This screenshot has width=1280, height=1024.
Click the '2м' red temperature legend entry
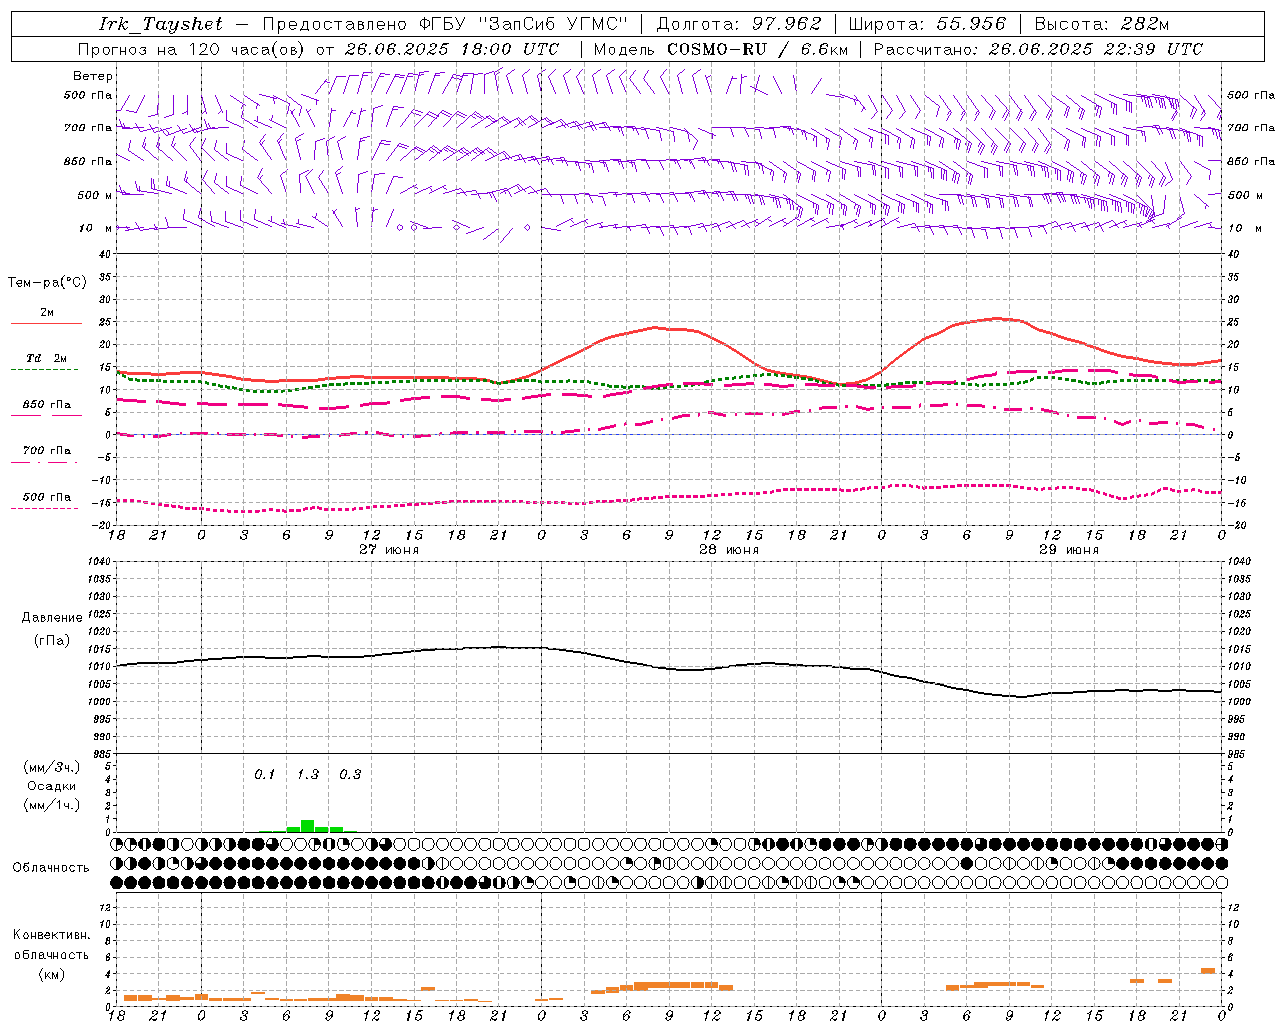click(47, 313)
